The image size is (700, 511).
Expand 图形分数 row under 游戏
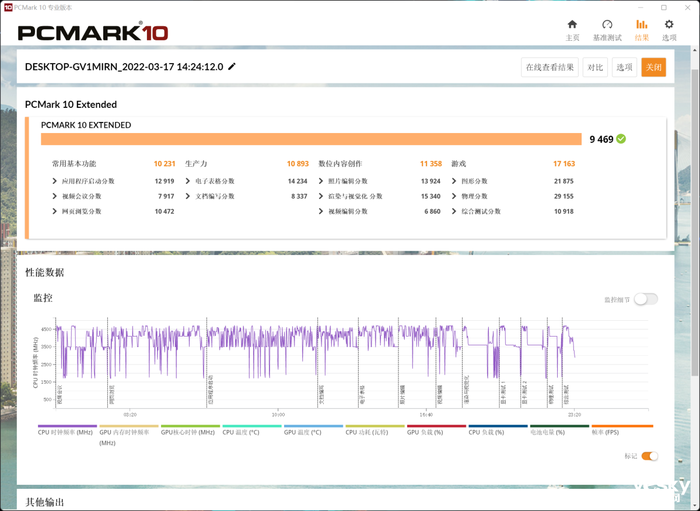point(454,181)
